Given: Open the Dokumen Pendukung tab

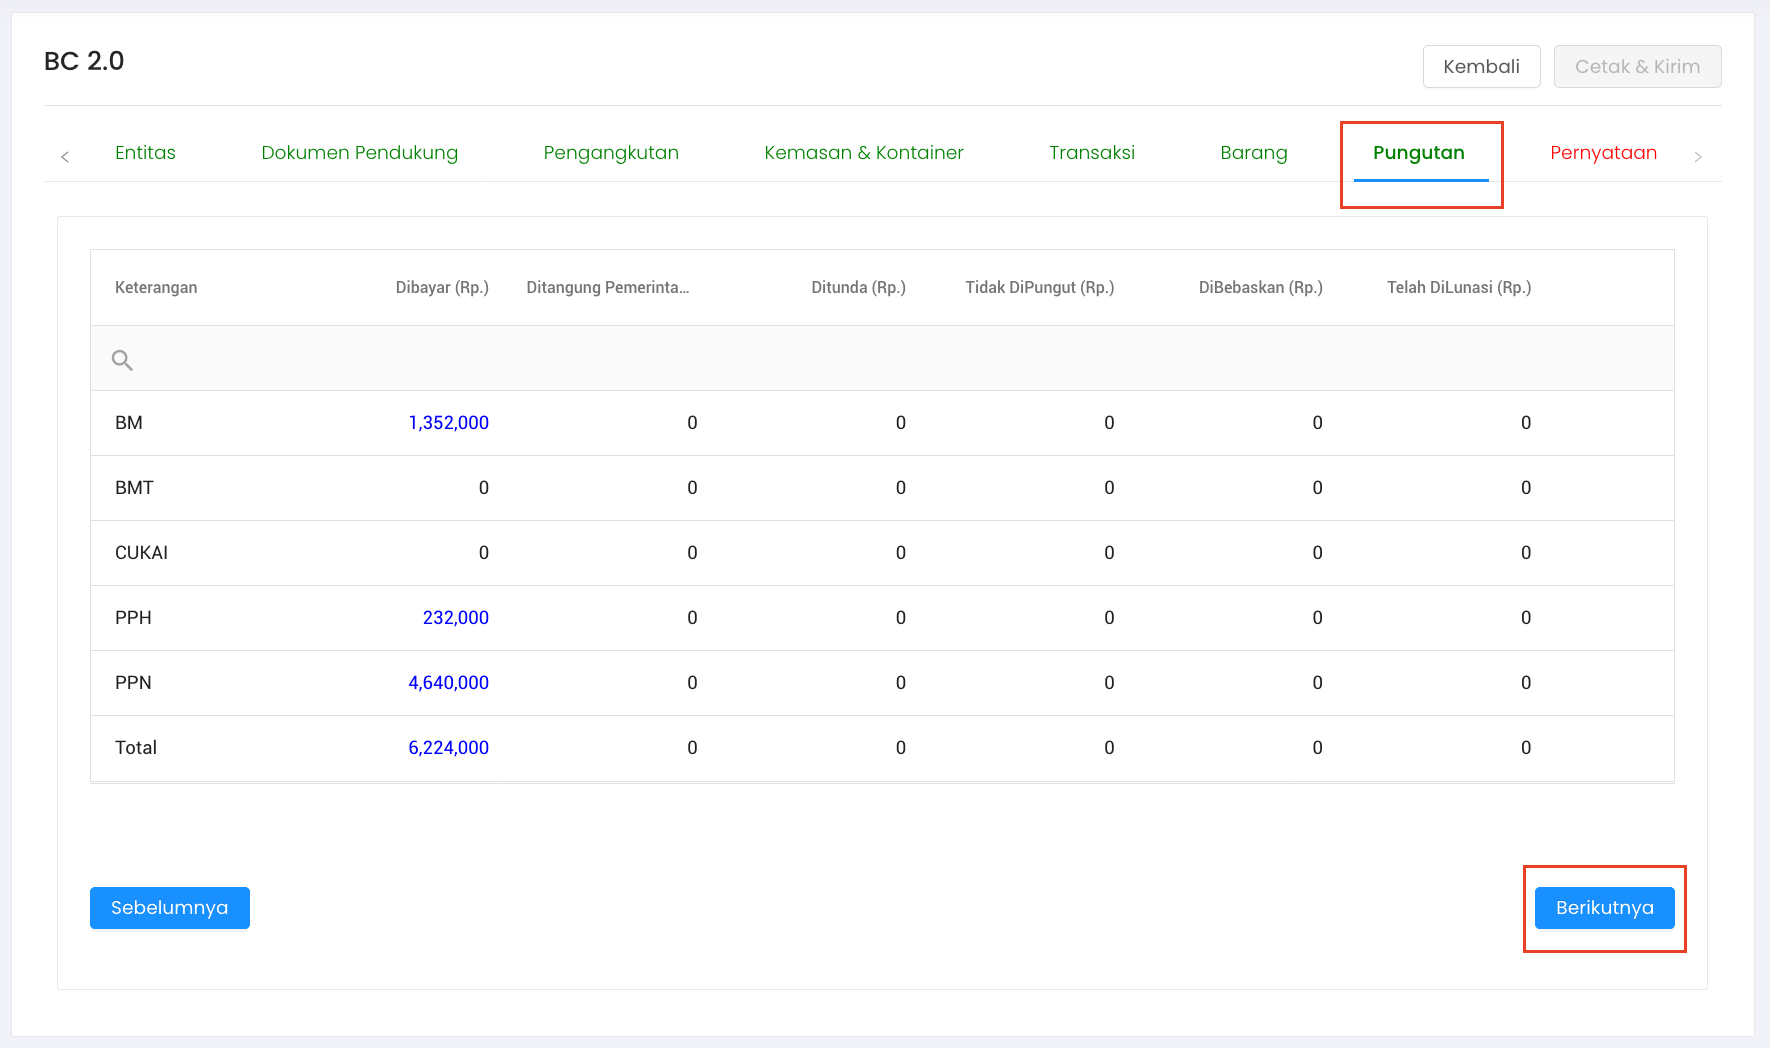Looking at the screenshot, I should coord(359,153).
